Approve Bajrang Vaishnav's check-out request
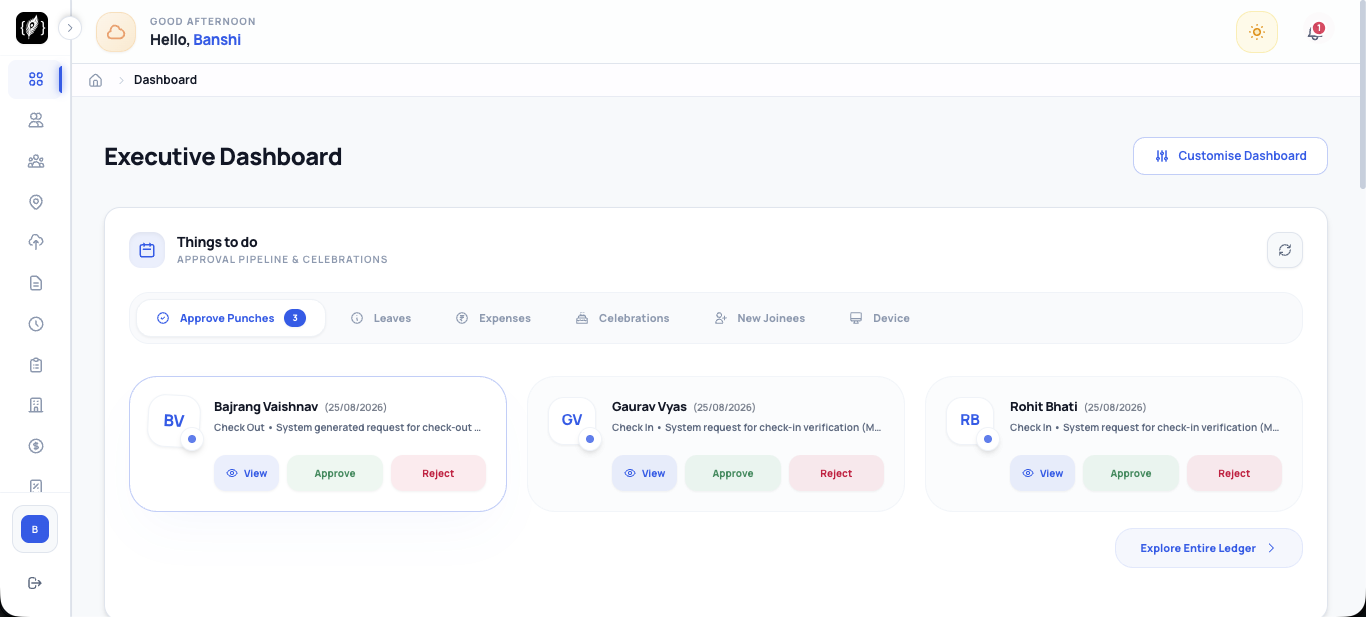 tap(335, 474)
